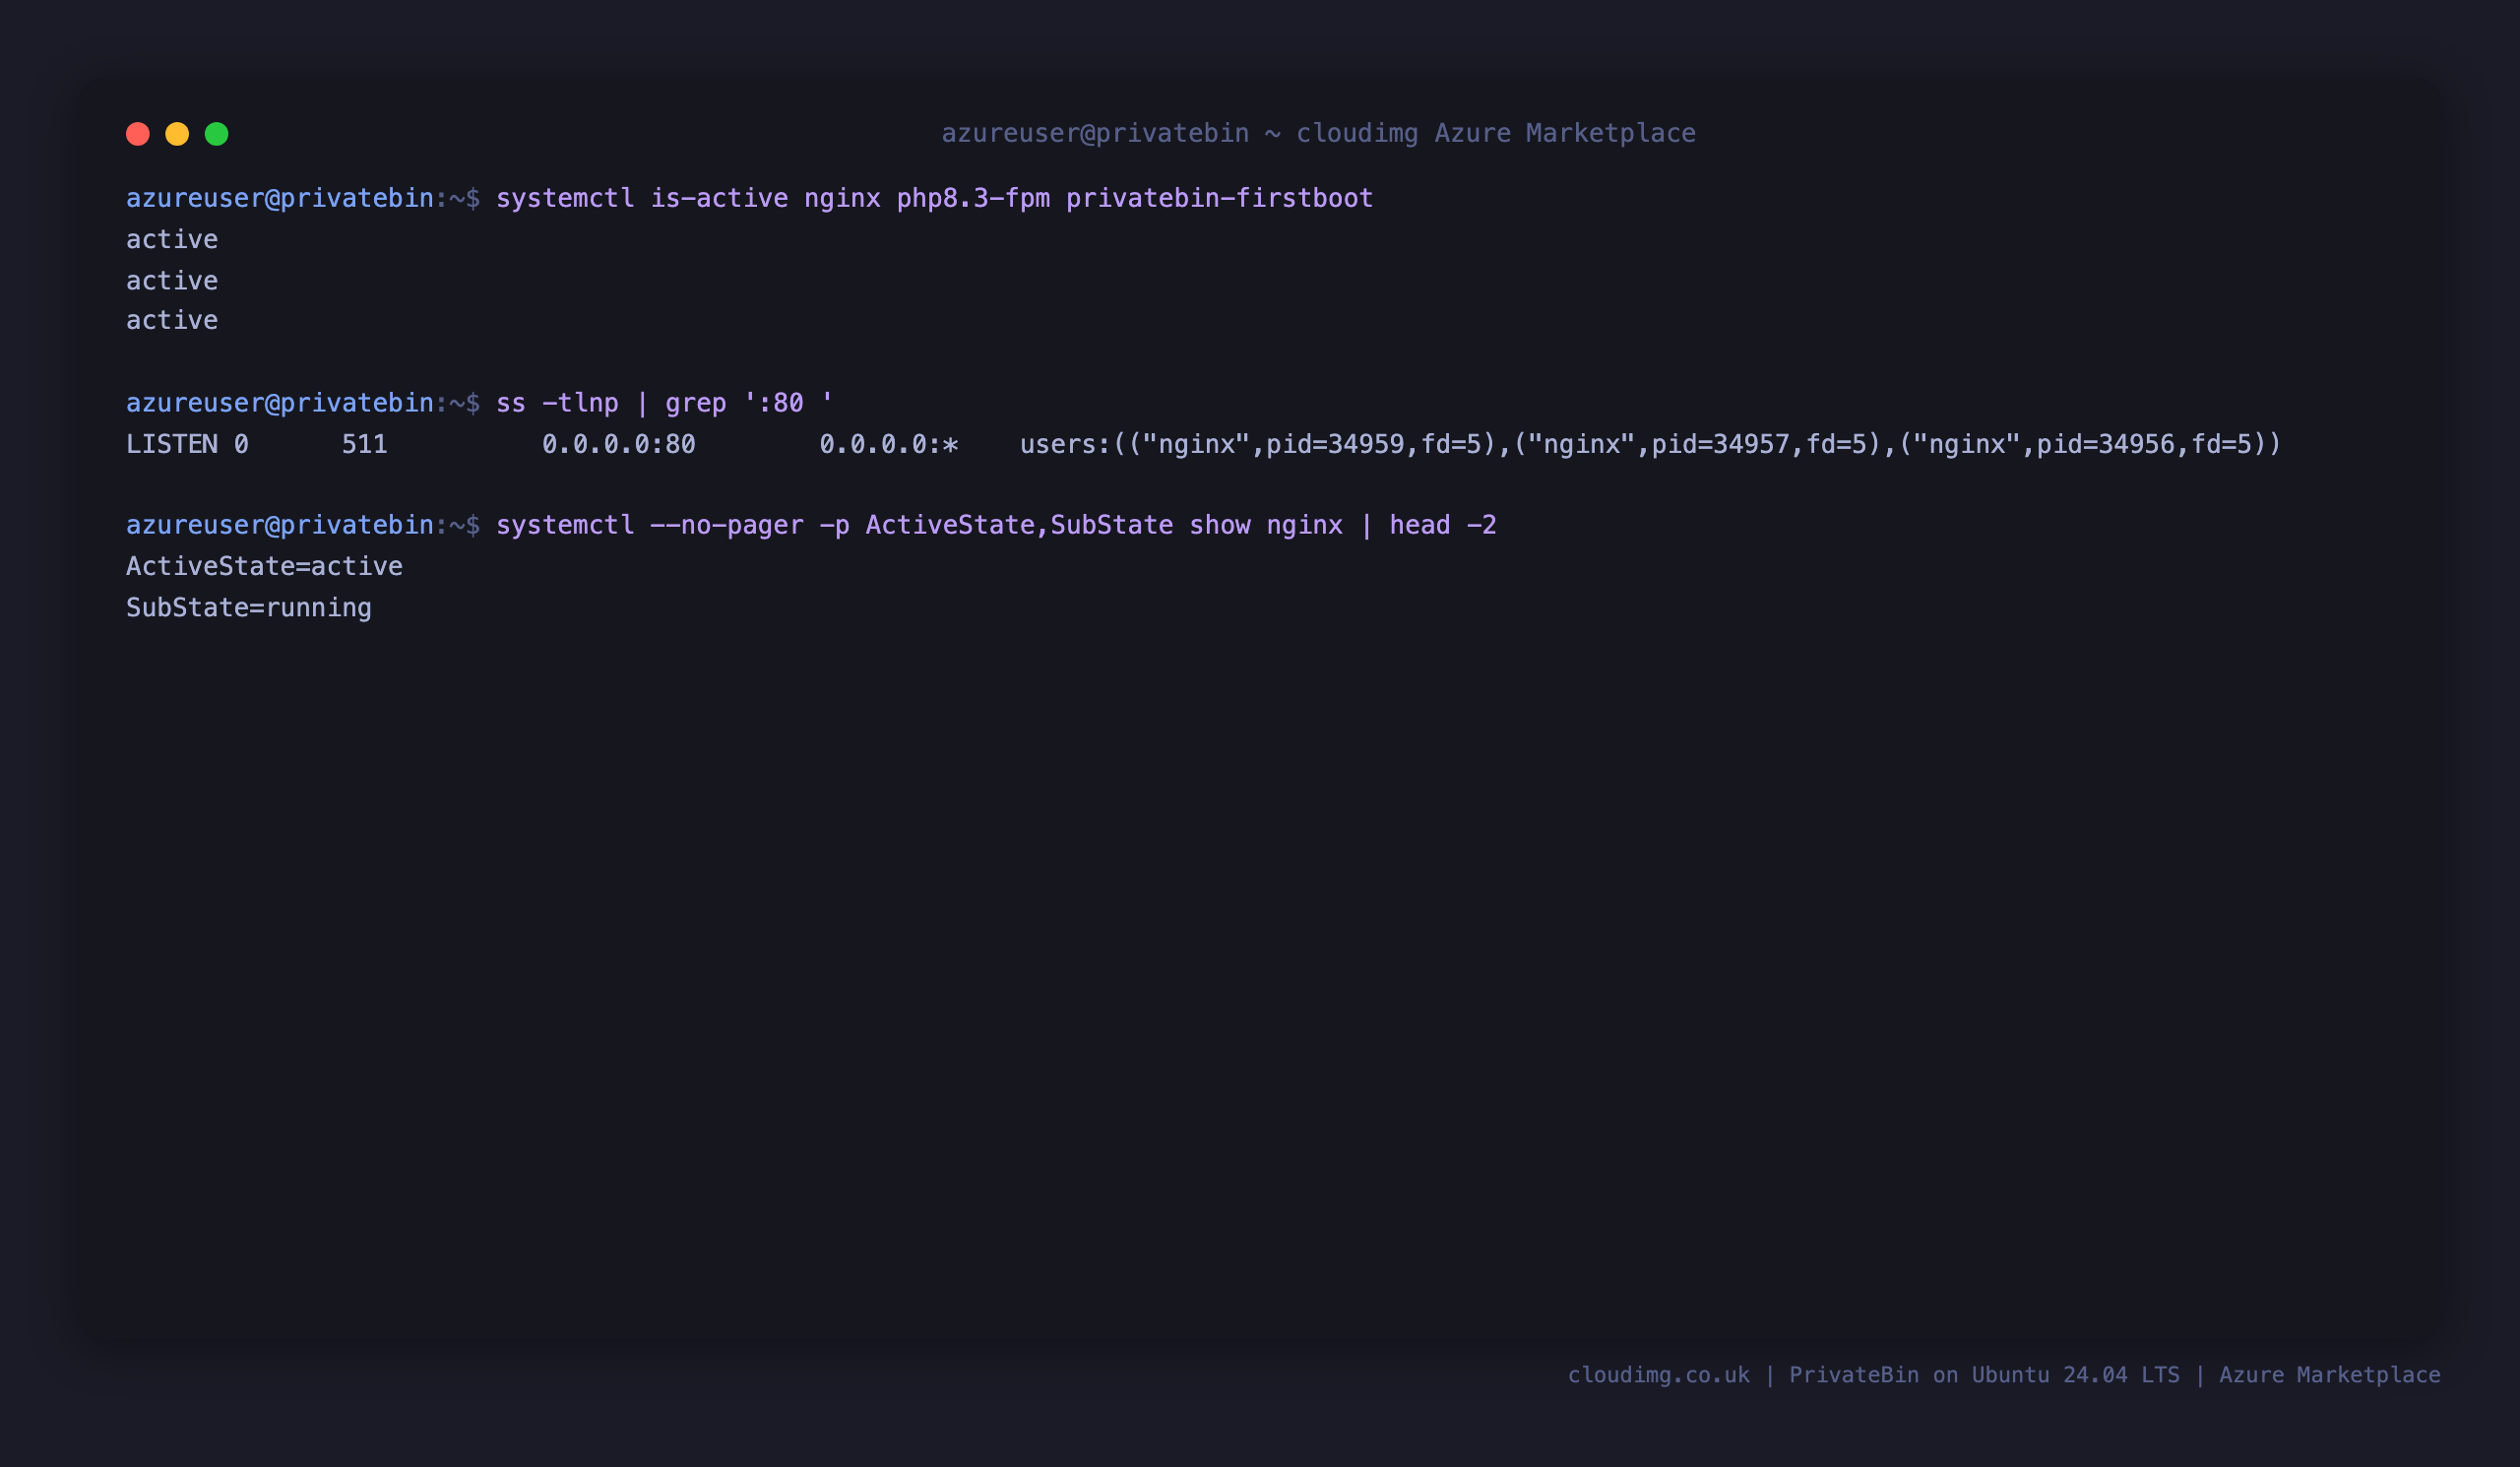Click the nginx 'pid=34956' entry
The width and height of the screenshot is (2520, 1467).
click(2106, 444)
